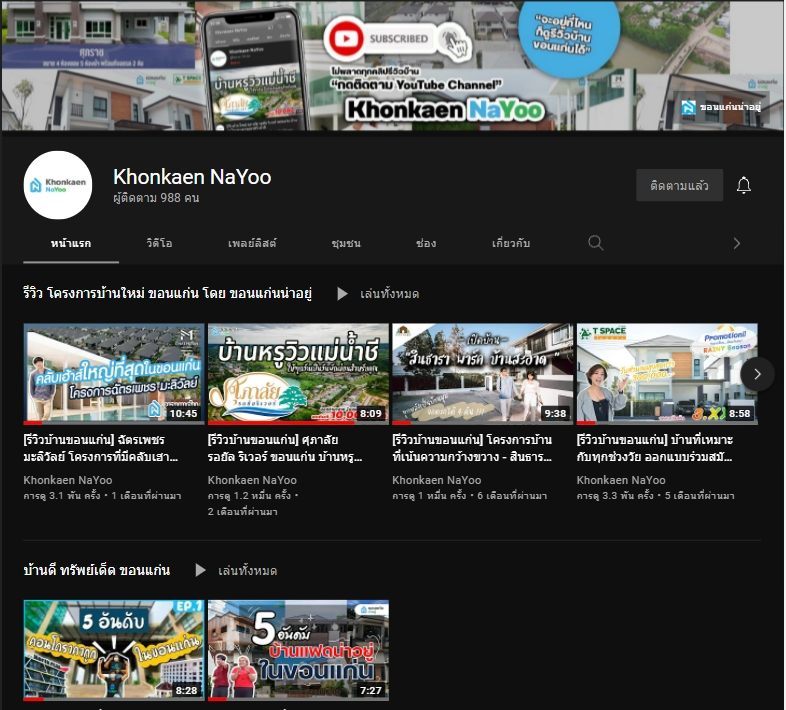Screen dimensions: 786x710
Task: Click subscriber count ผู้ติดตาม 988 คน
Action: [x=156, y=198]
